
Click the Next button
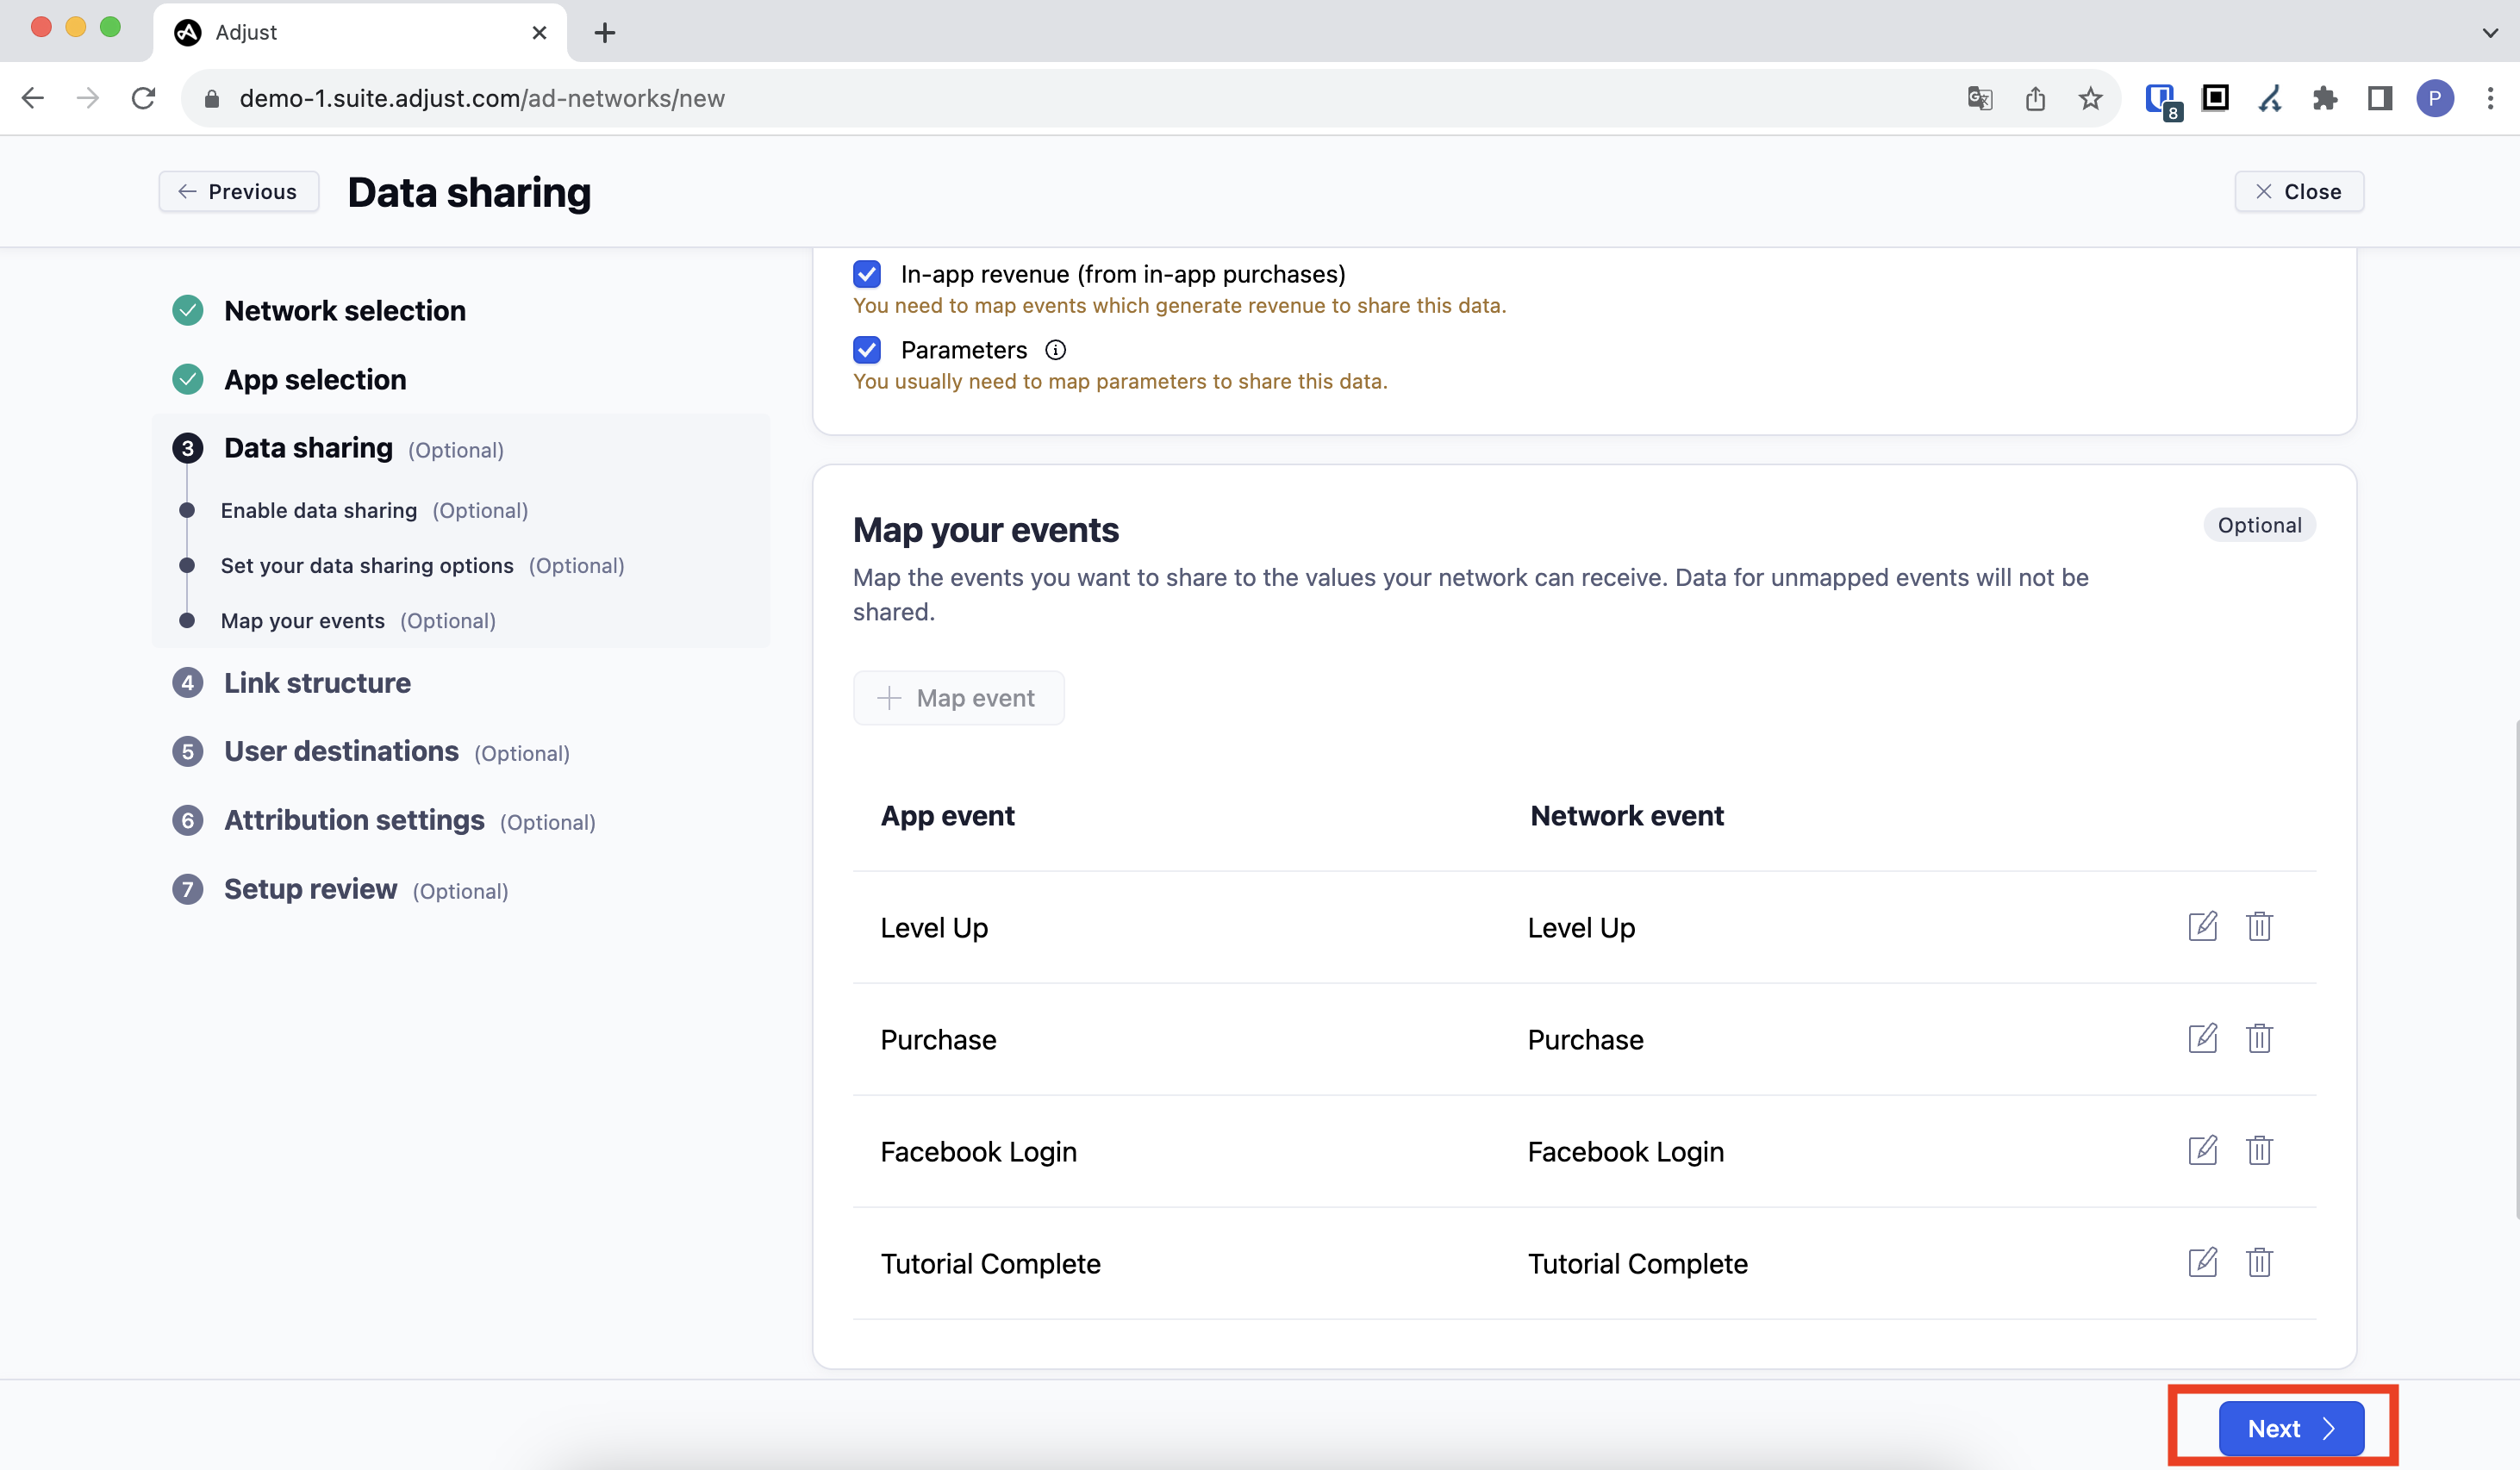click(2290, 1428)
